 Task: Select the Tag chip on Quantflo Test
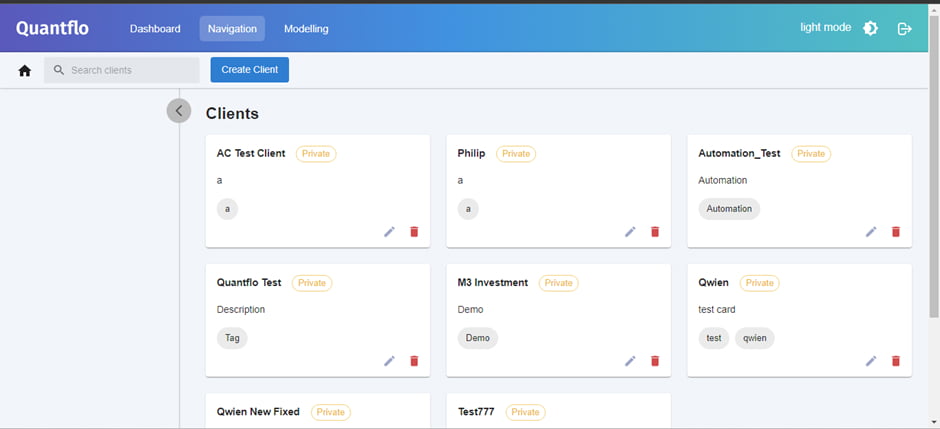pyautogui.click(x=232, y=338)
